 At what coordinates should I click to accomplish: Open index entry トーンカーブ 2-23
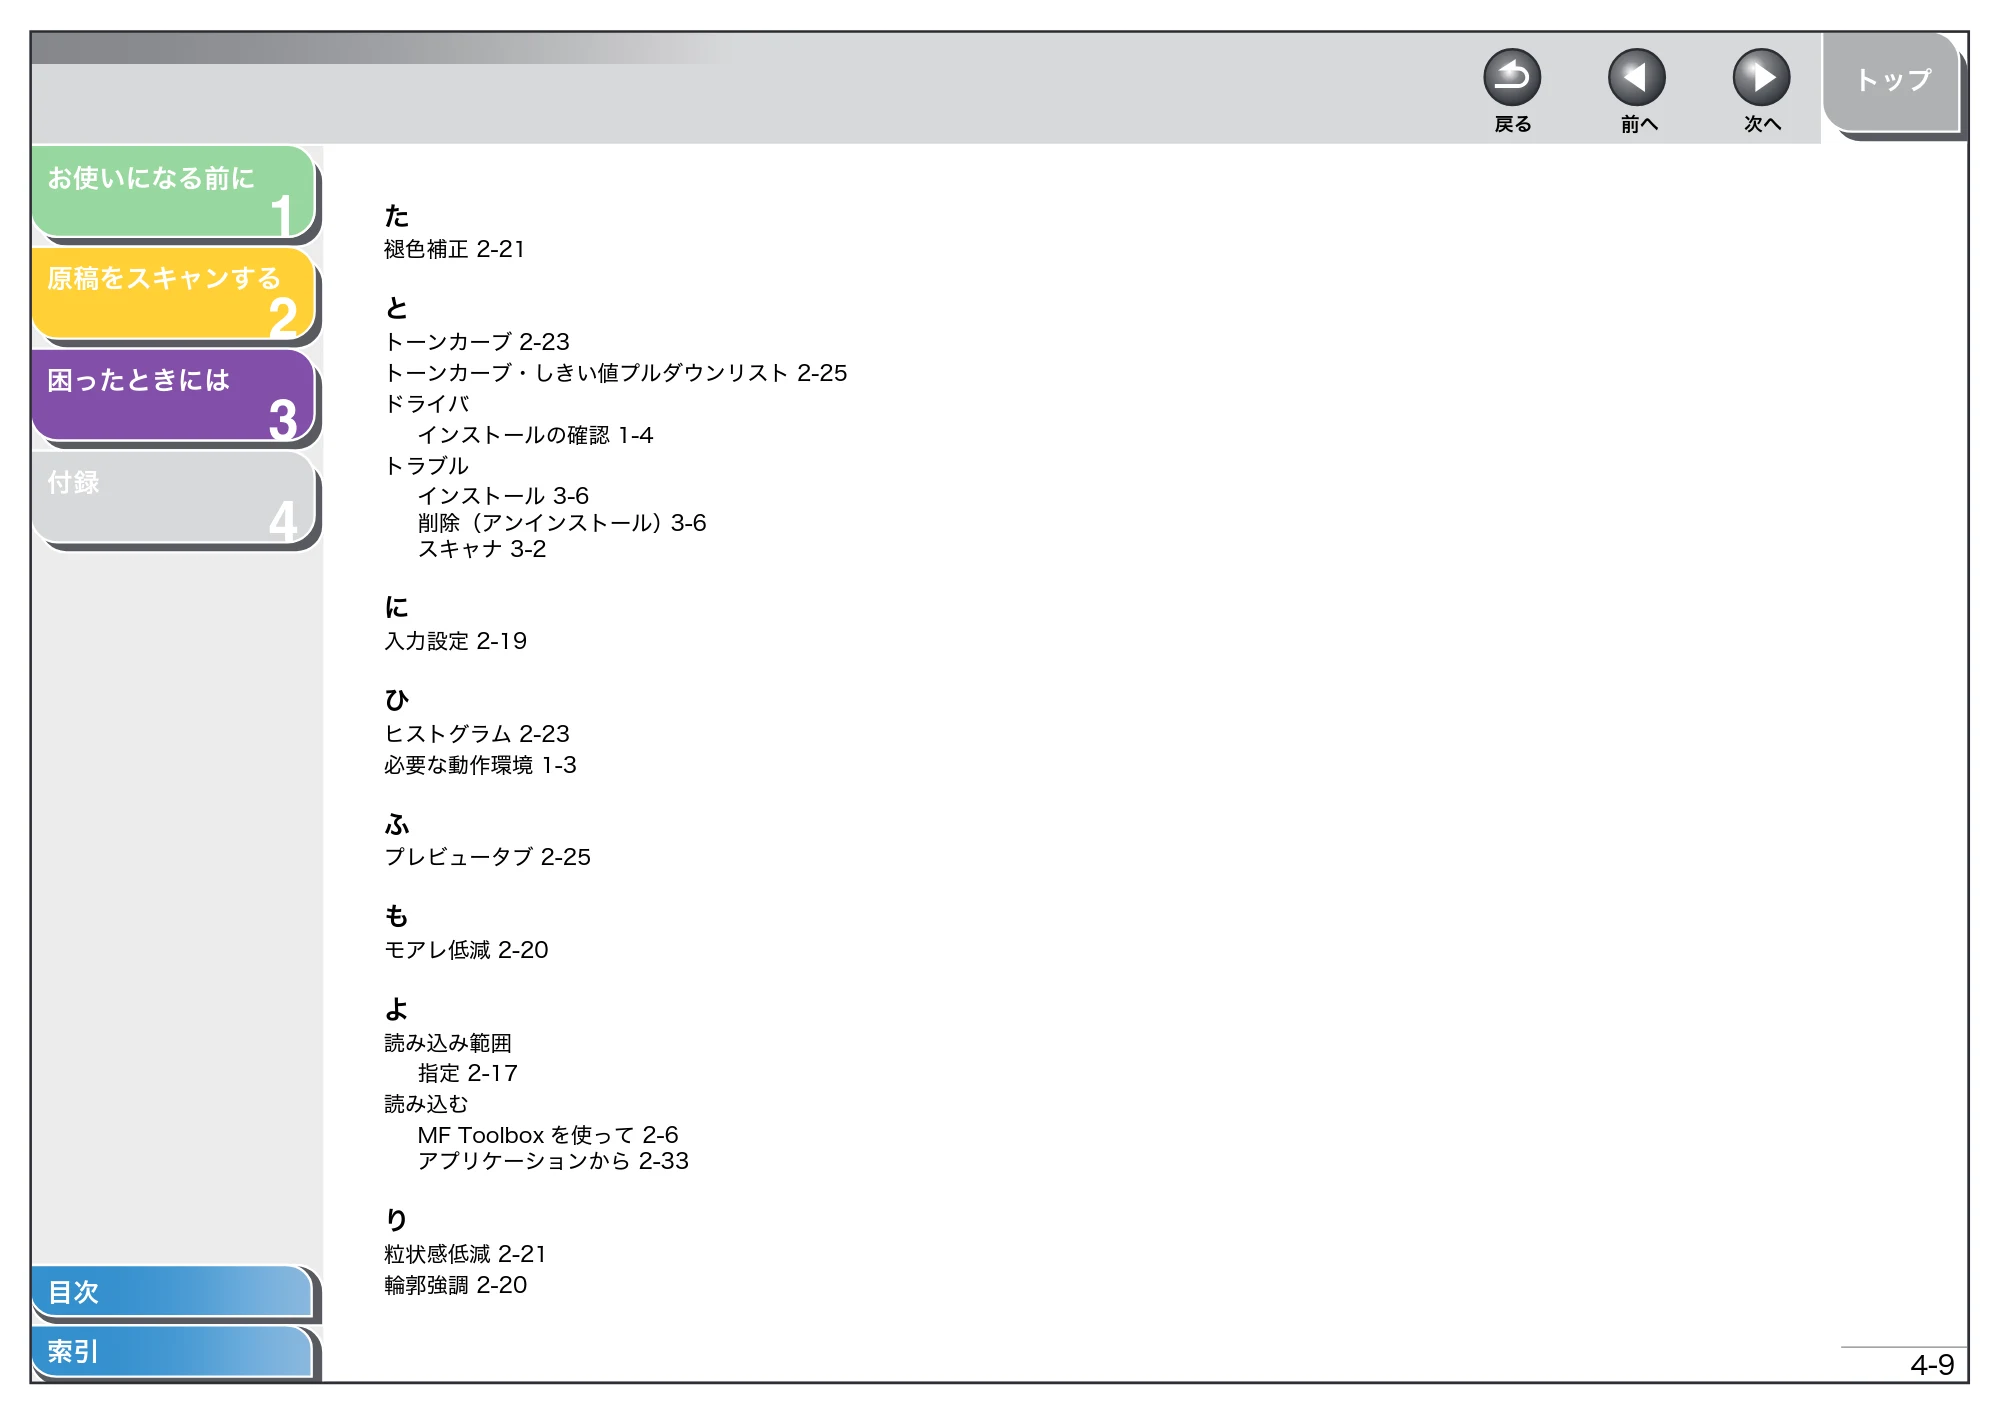pos(477,342)
